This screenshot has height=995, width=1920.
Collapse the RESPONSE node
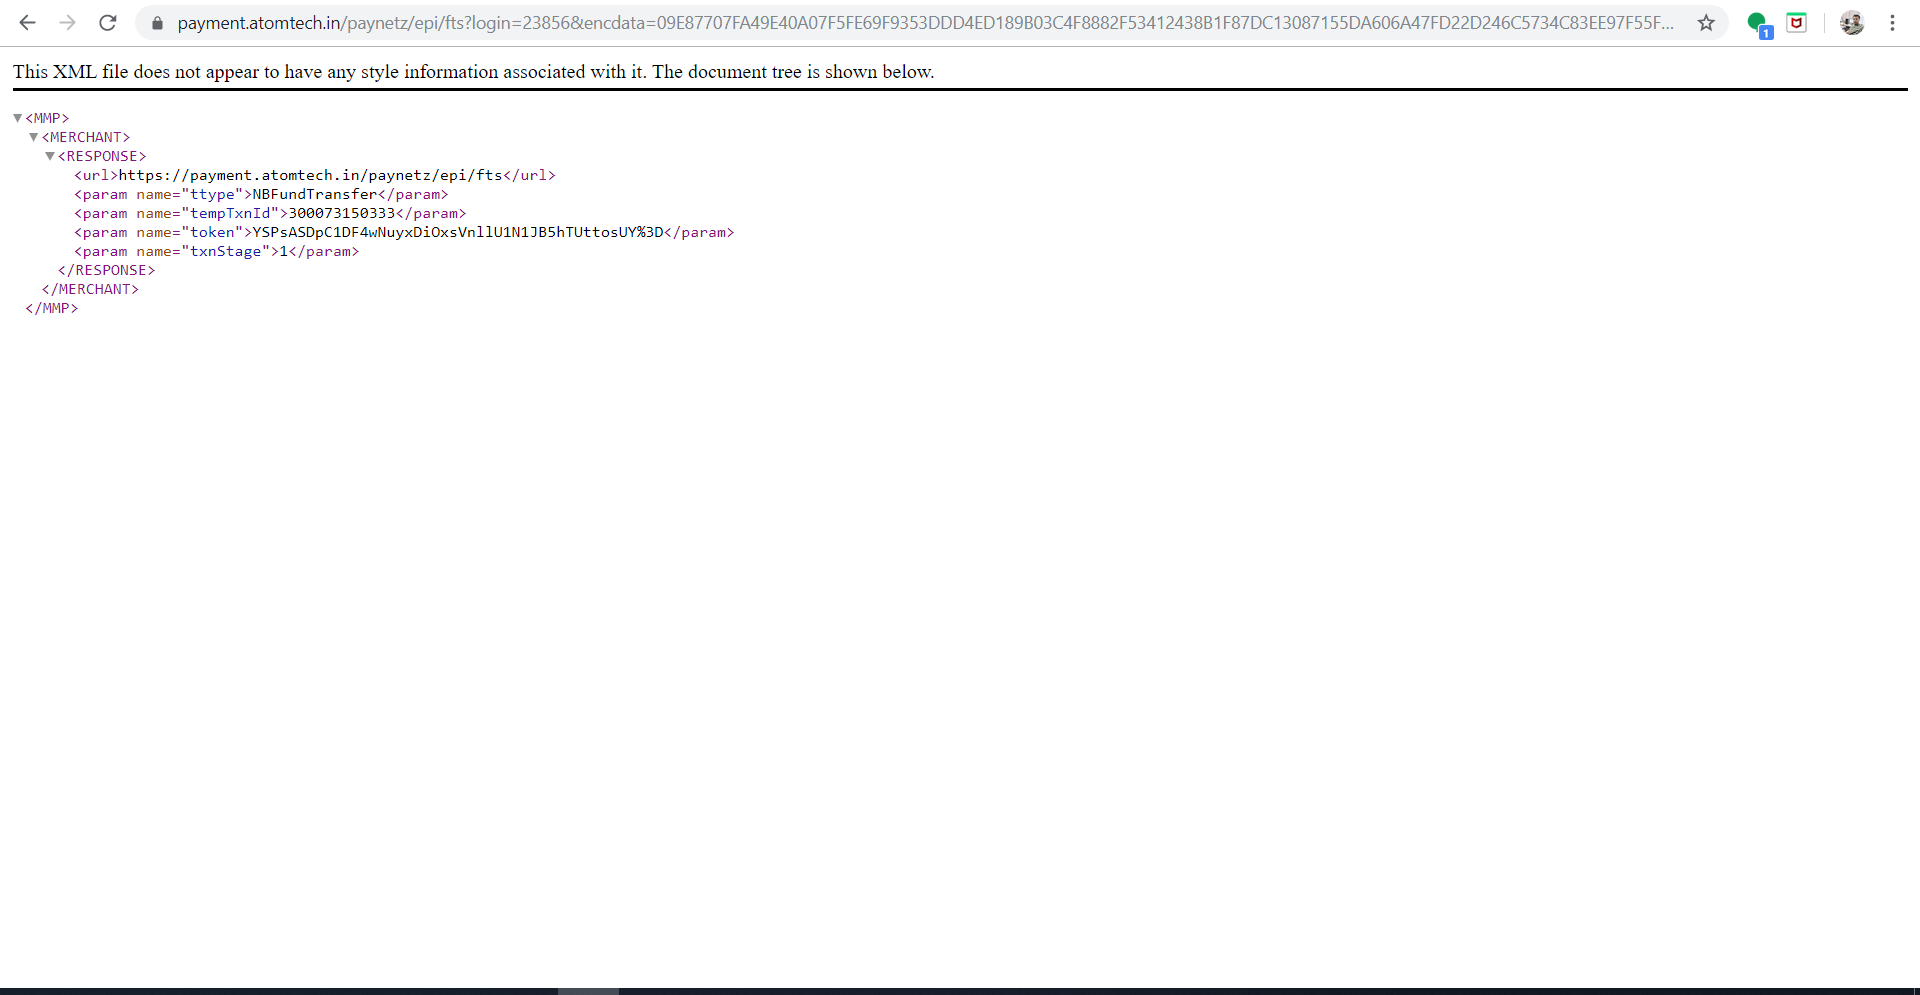(50, 156)
